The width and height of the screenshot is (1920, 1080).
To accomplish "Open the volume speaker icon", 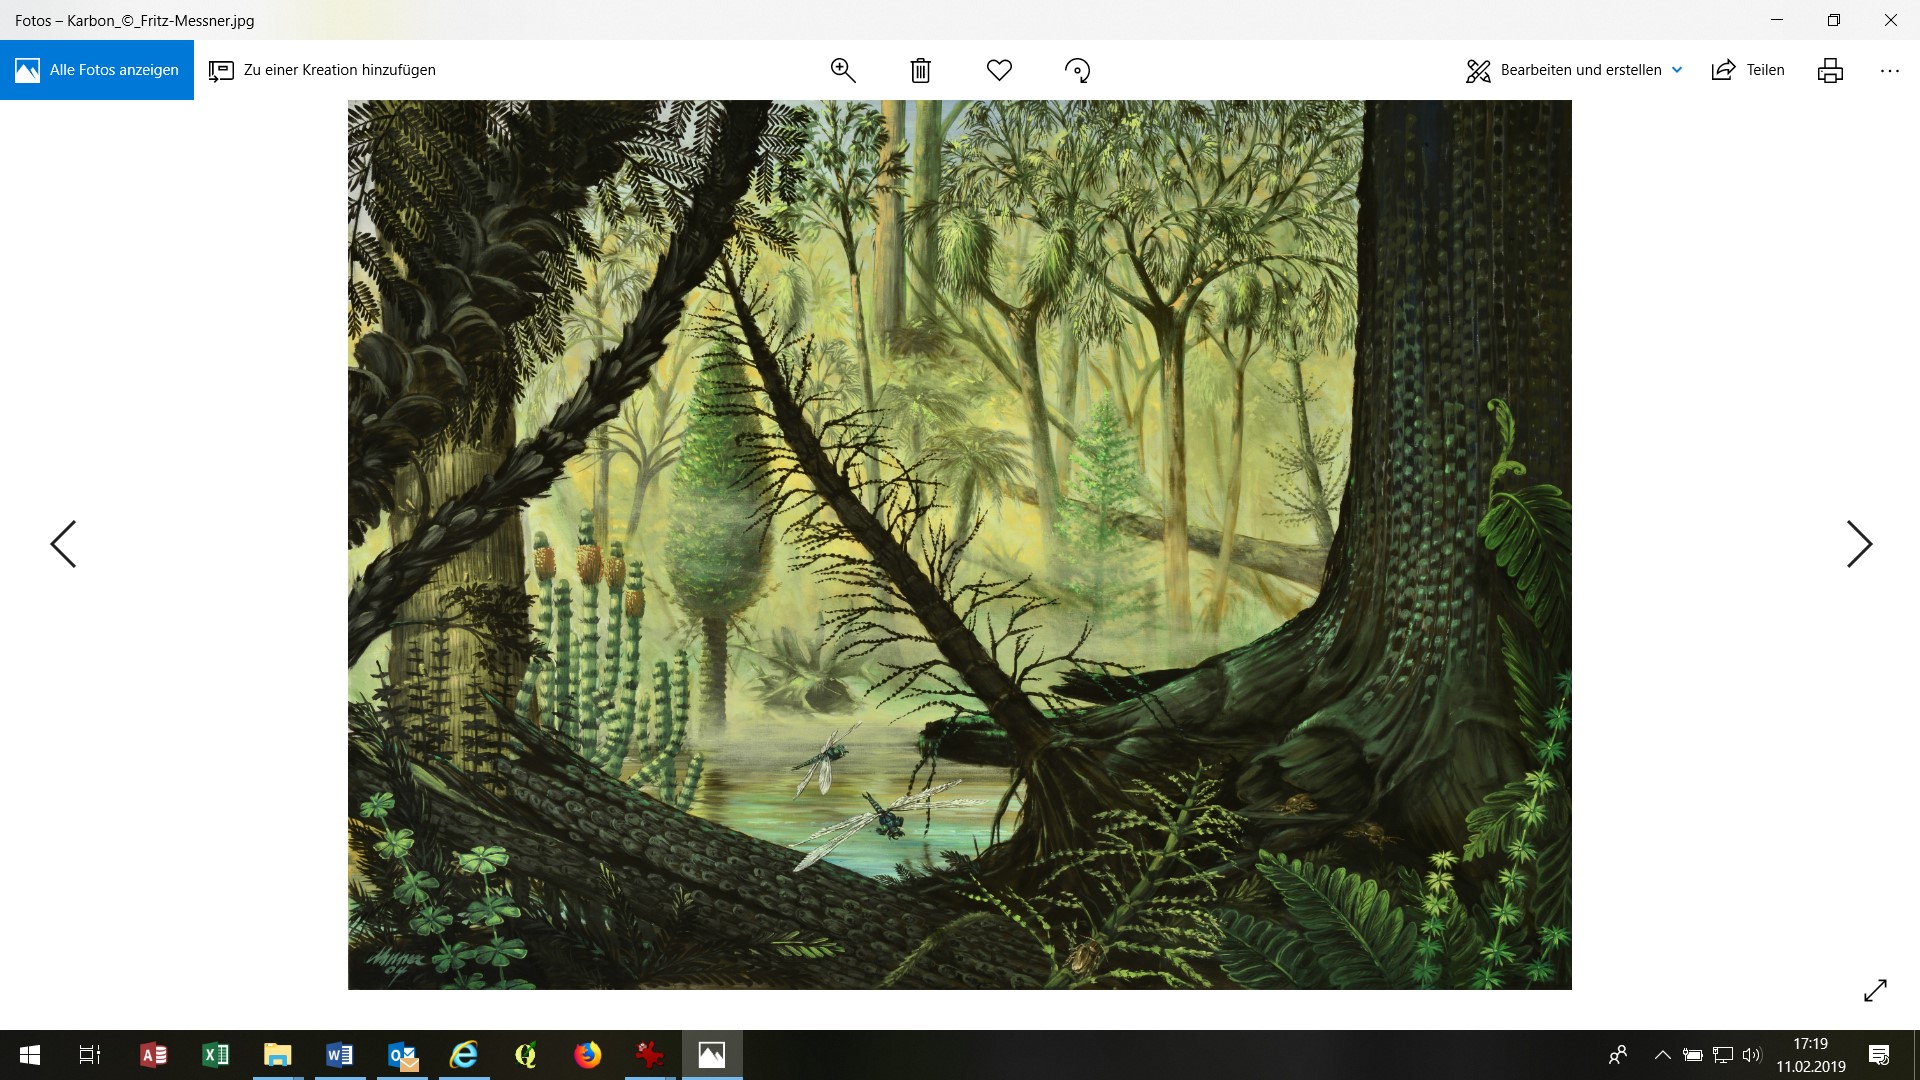I will (x=1751, y=1055).
